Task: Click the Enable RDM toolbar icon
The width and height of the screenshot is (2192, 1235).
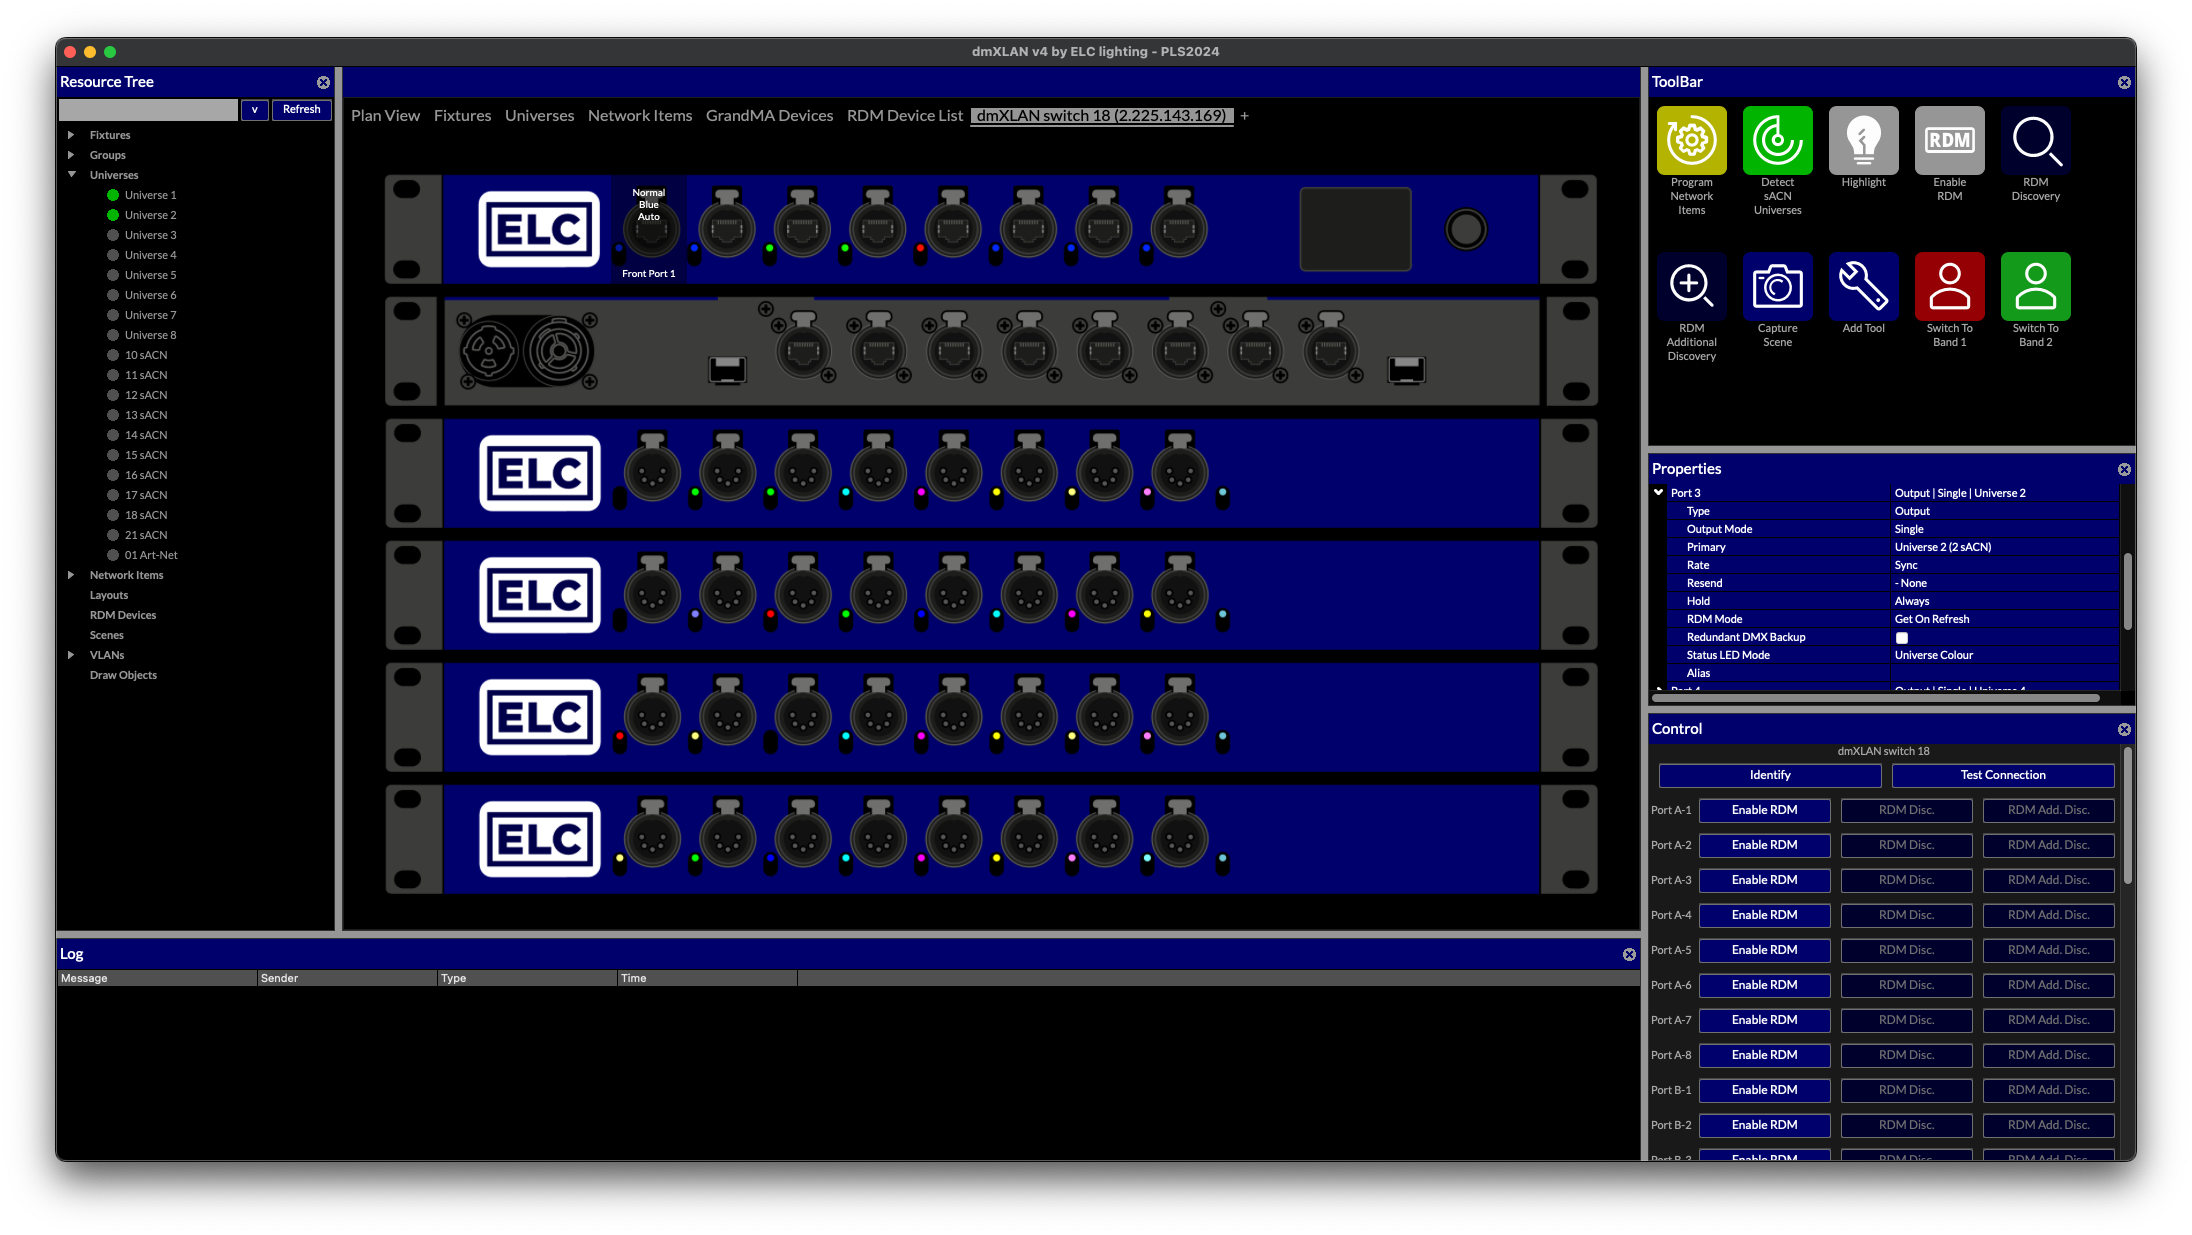Action: pyautogui.click(x=1948, y=141)
